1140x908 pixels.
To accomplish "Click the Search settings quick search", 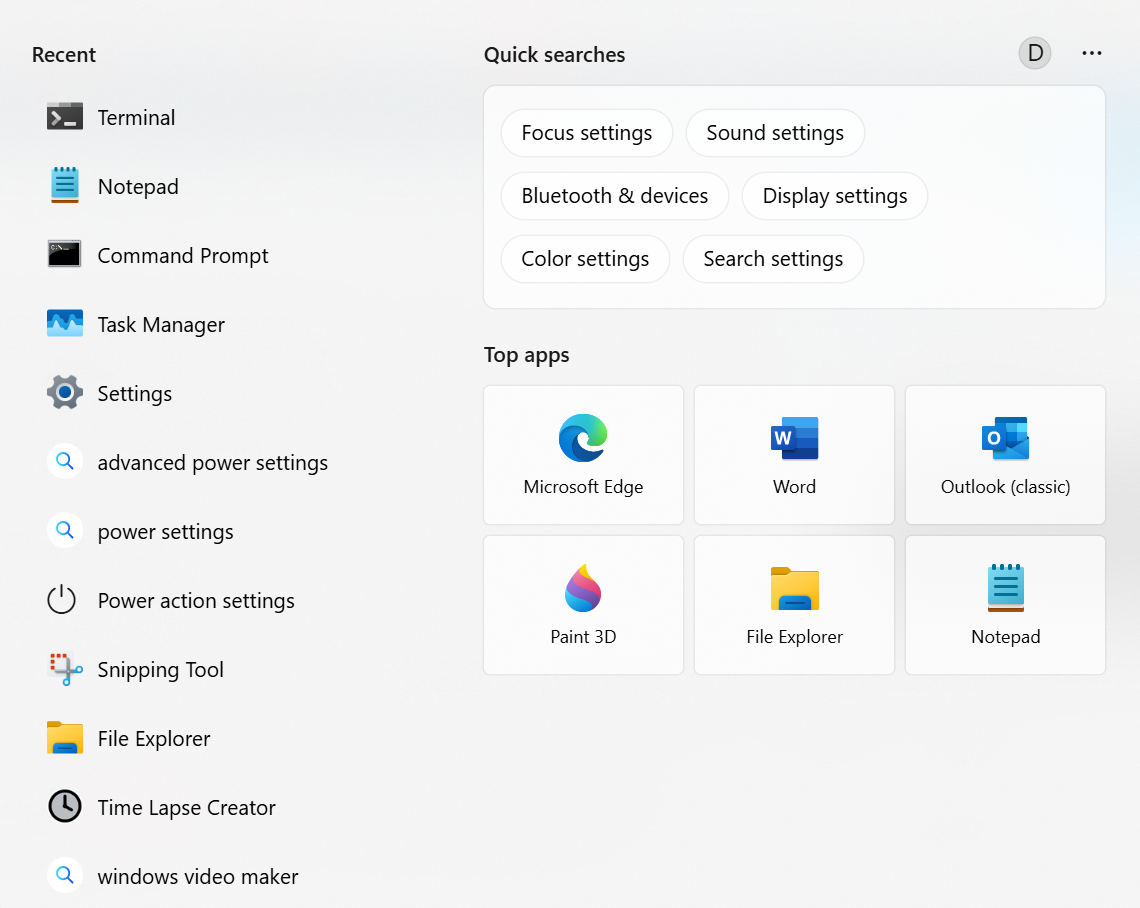I will point(773,259).
